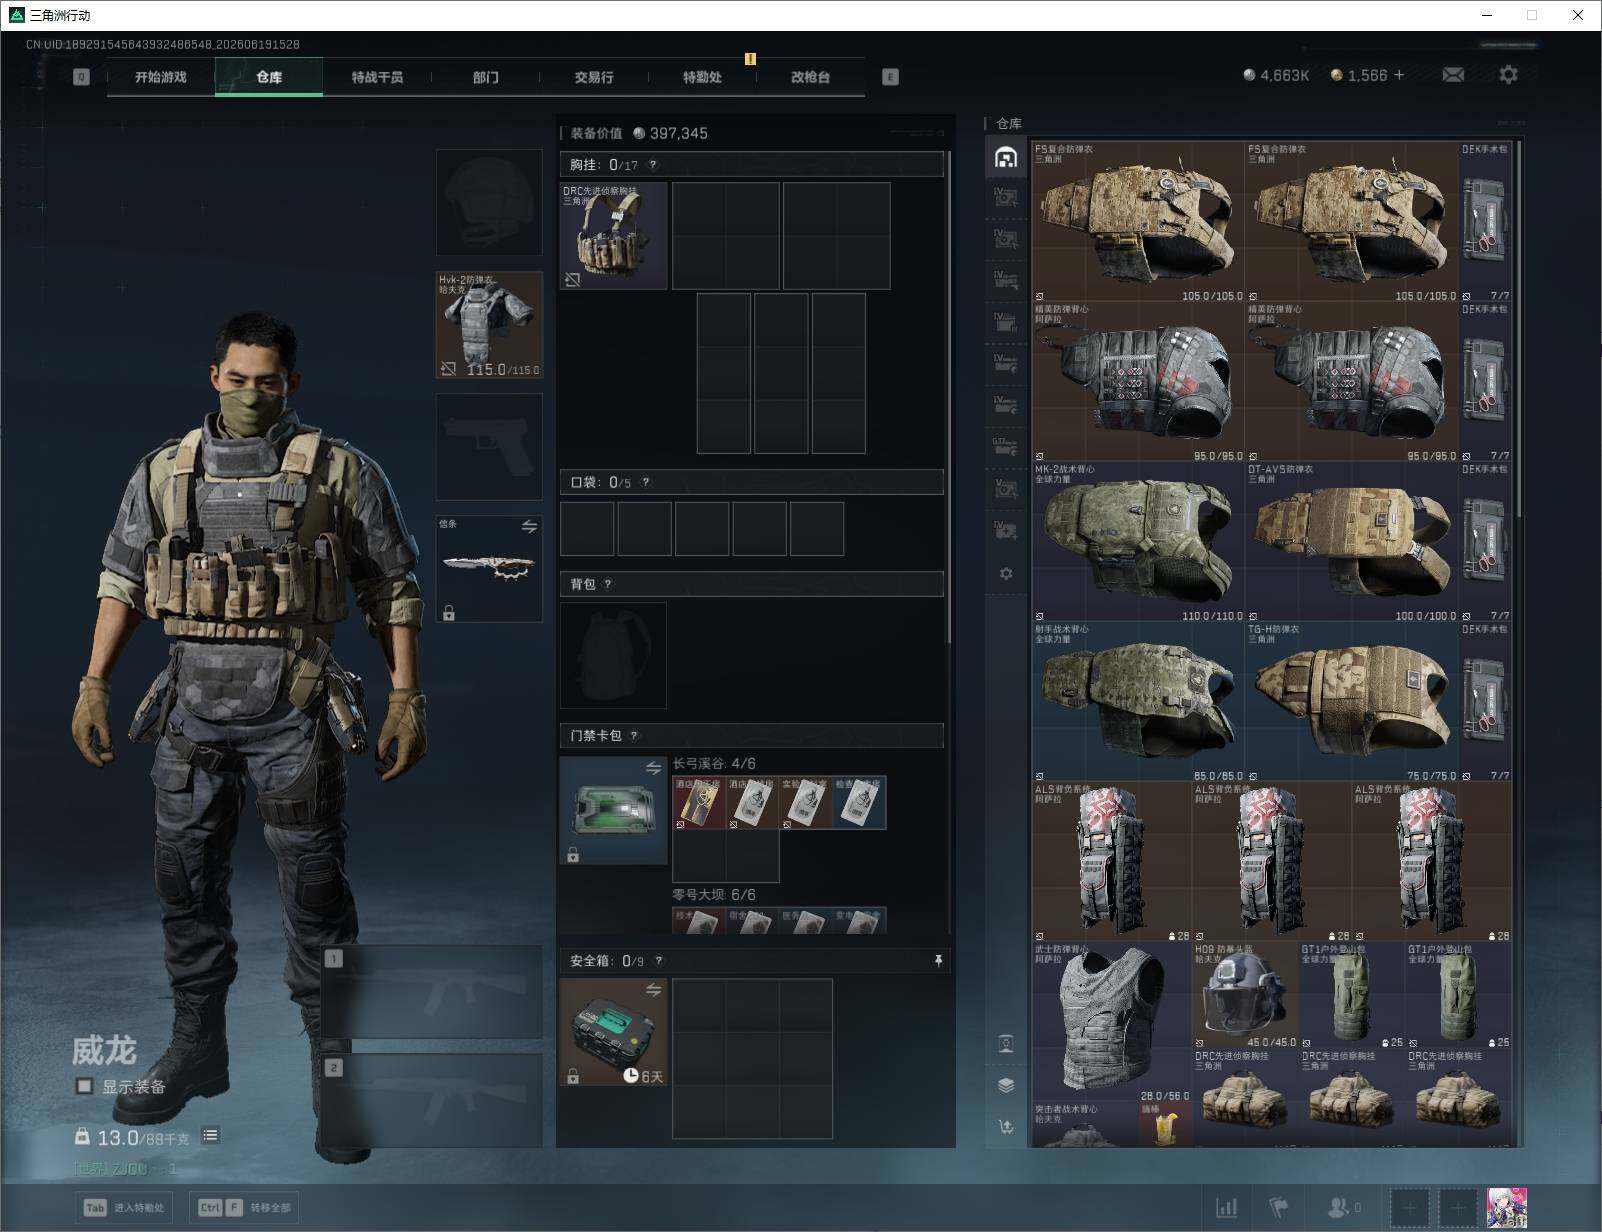Select the main warehouse icon in storage sidebar

coord(1006,157)
